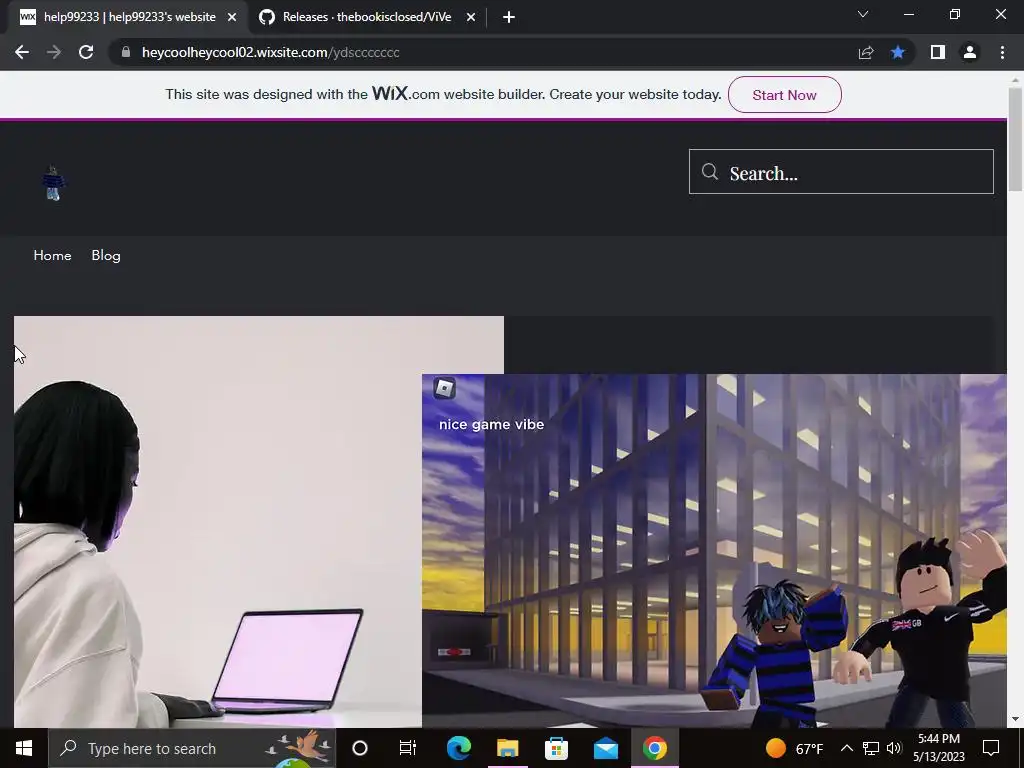Click the magnifier icon in site search
The height and width of the screenshot is (768, 1024).
click(710, 172)
